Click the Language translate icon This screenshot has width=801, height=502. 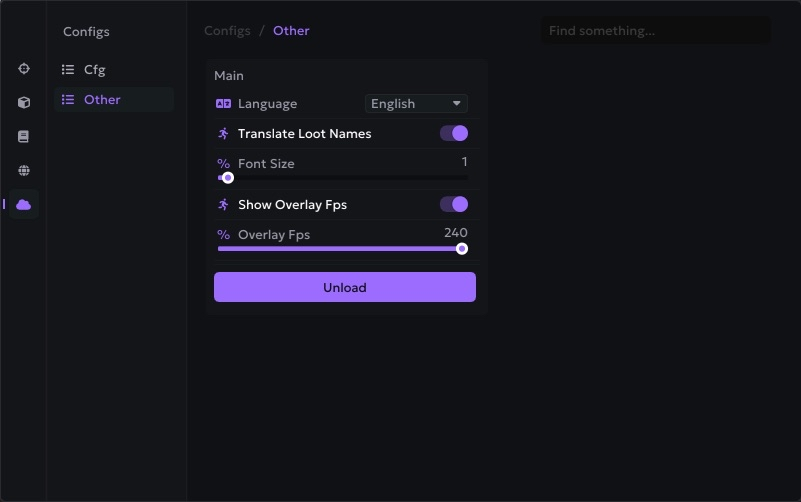[x=223, y=104]
